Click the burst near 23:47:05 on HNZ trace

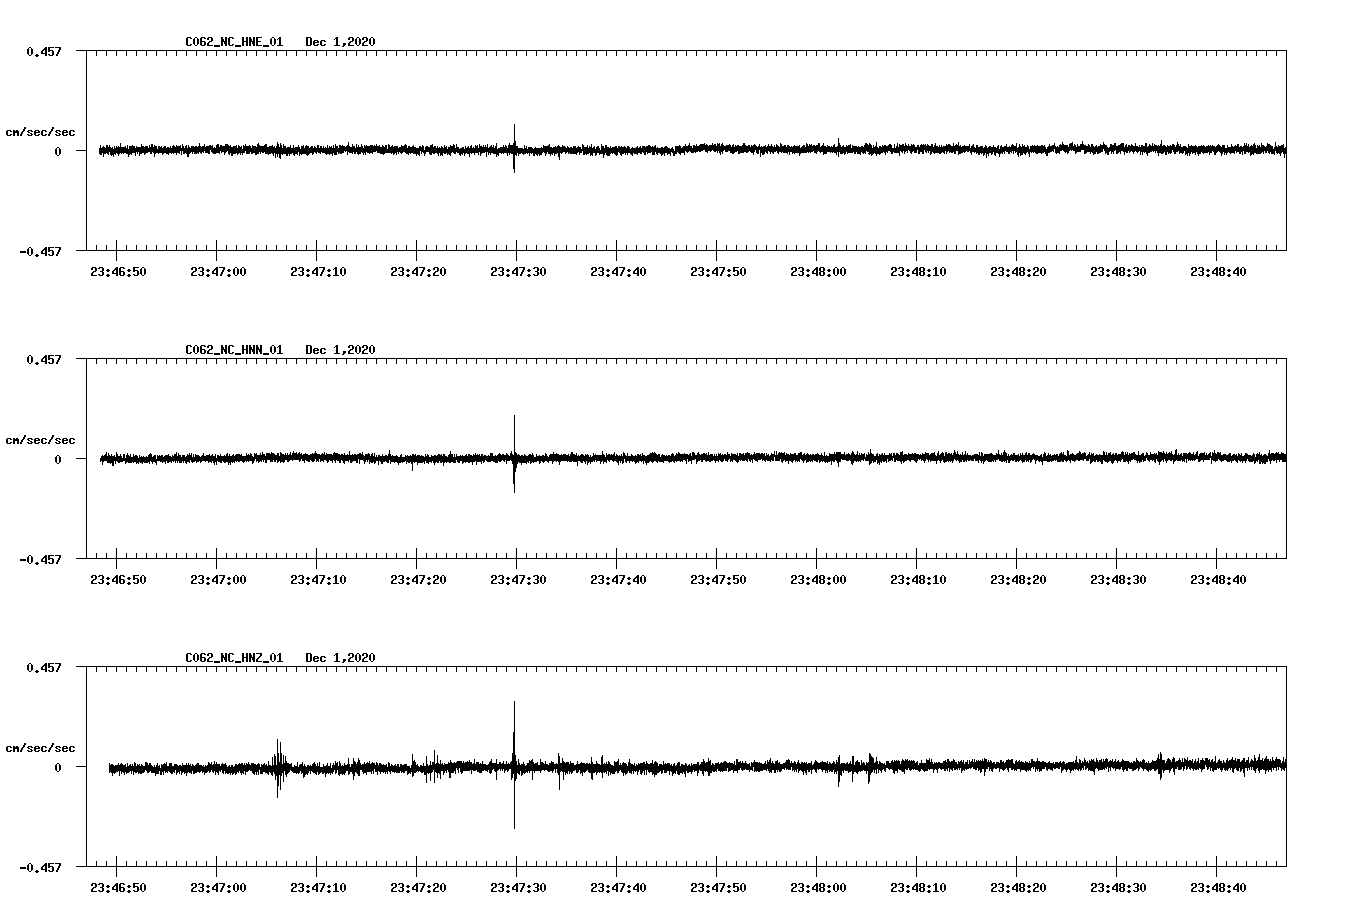tap(278, 770)
